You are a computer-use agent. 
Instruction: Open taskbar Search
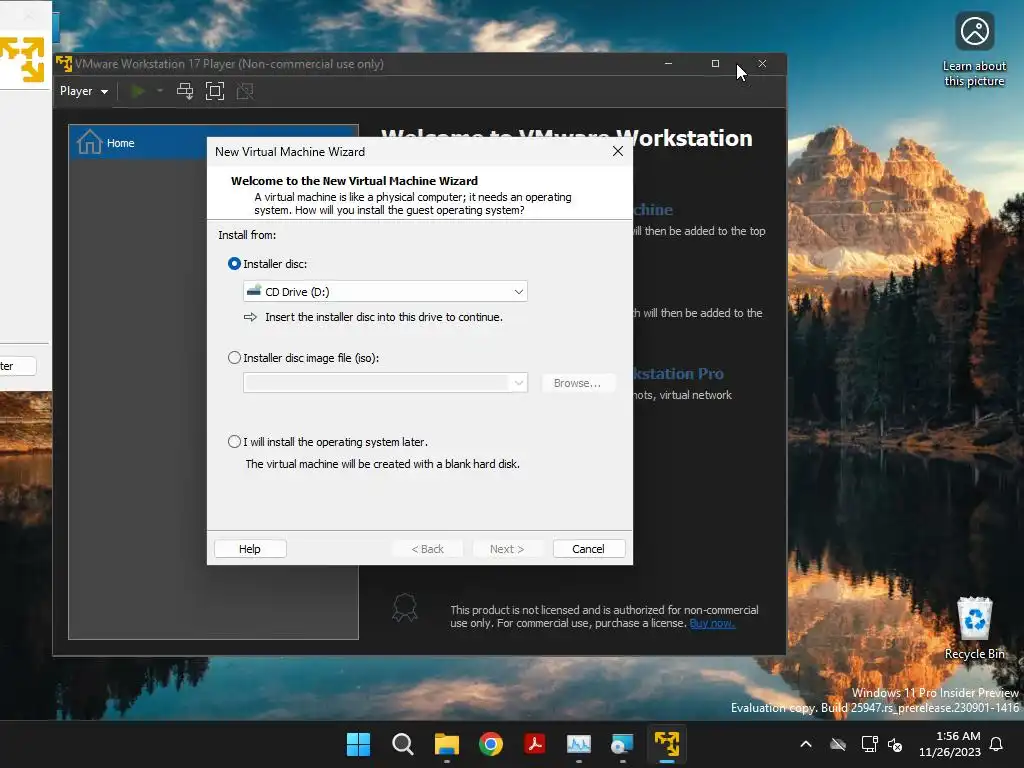[402, 744]
